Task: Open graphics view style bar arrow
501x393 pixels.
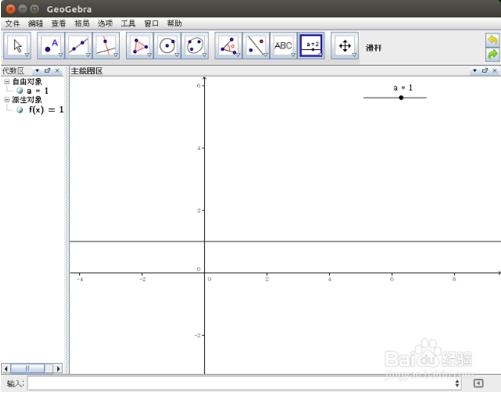Action: (475, 71)
